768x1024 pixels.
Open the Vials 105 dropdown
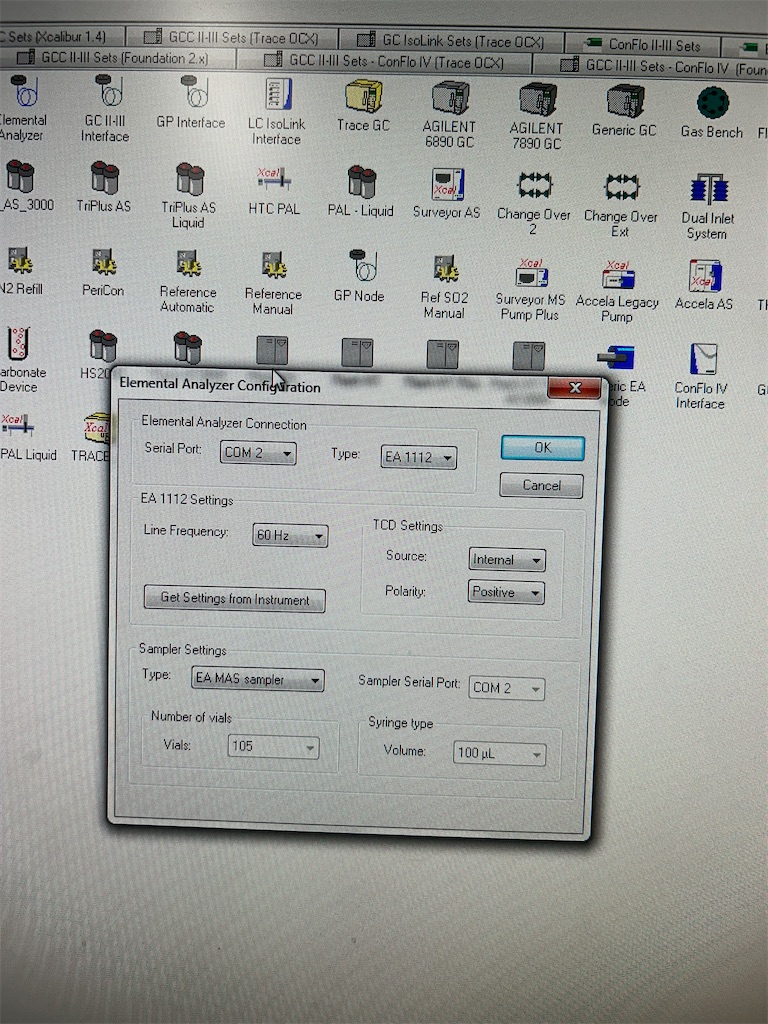273,746
